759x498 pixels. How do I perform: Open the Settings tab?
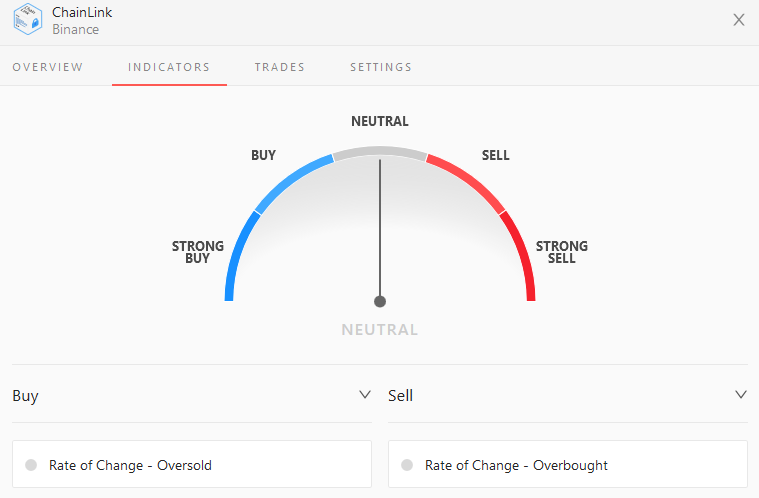coord(381,67)
